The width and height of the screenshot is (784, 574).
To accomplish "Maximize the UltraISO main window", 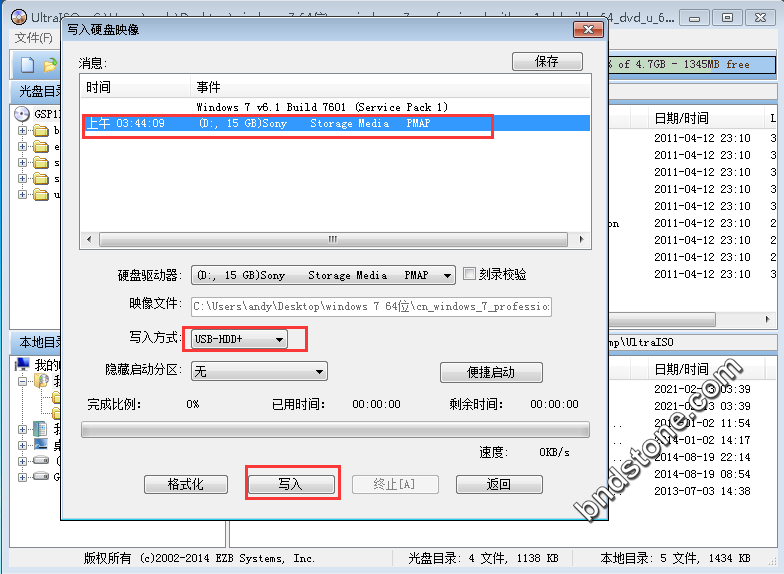I will pos(727,18).
